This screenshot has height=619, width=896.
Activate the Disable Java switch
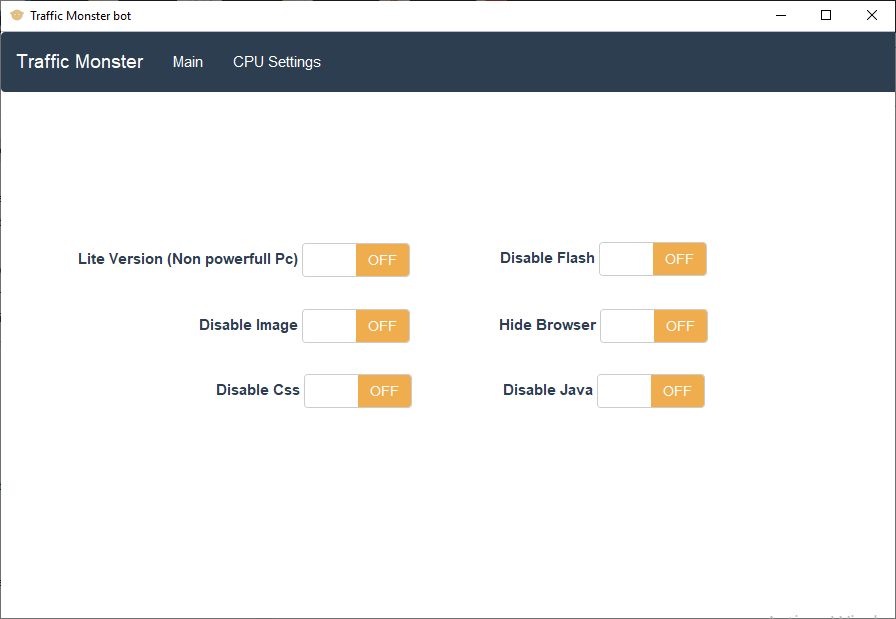coord(650,391)
